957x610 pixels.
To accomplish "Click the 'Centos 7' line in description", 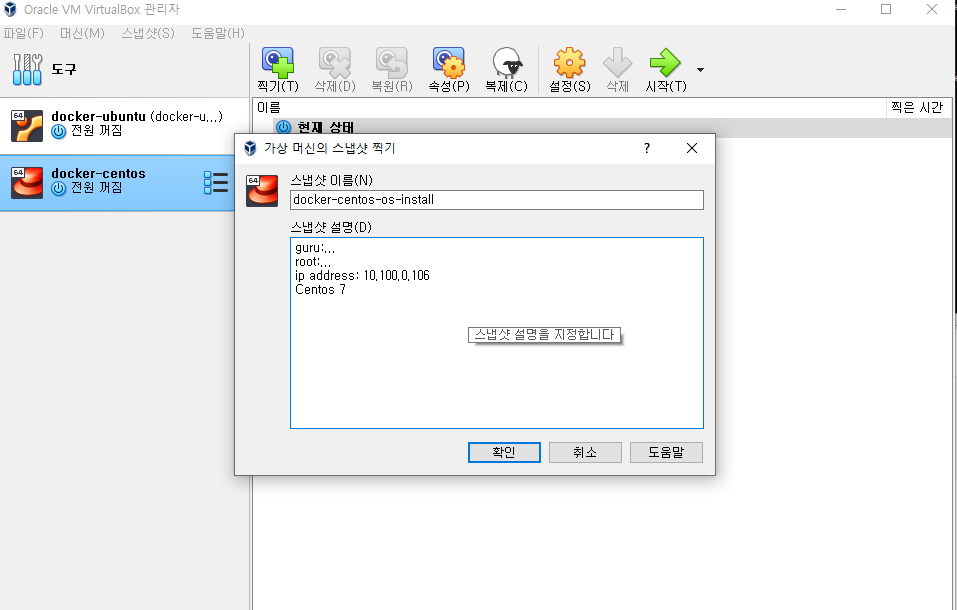I will tap(320, 289).
